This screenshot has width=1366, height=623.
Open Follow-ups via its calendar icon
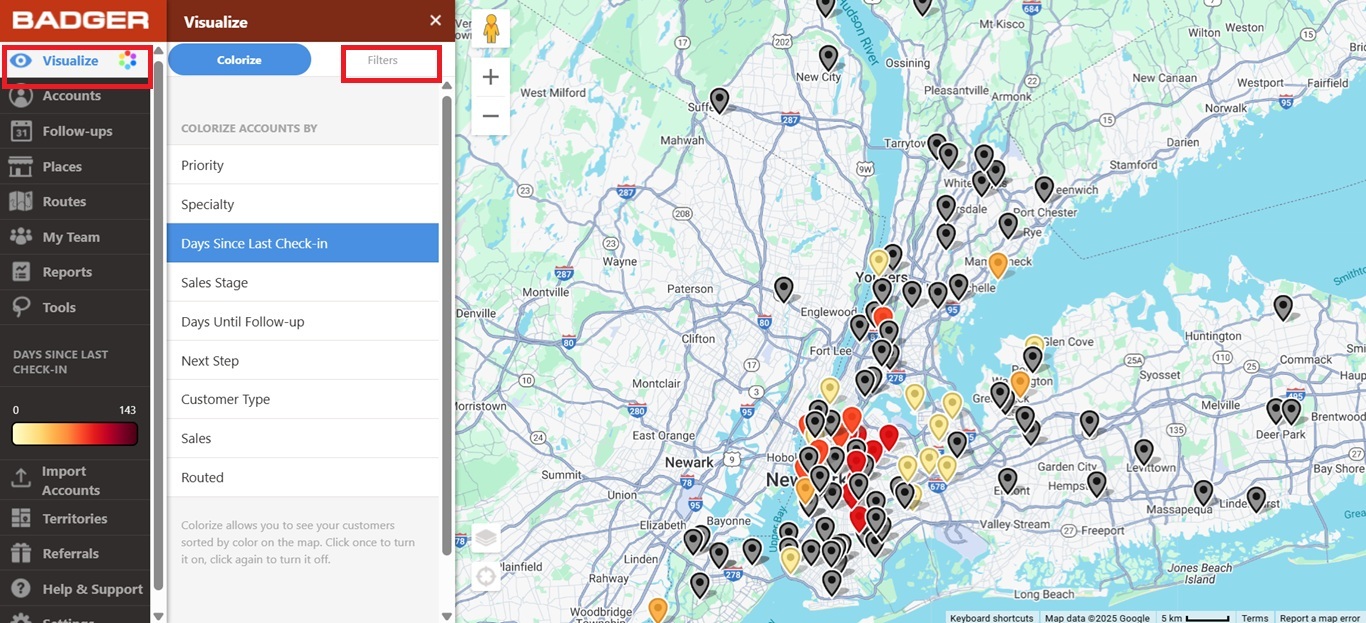click(x=21, y=131)
